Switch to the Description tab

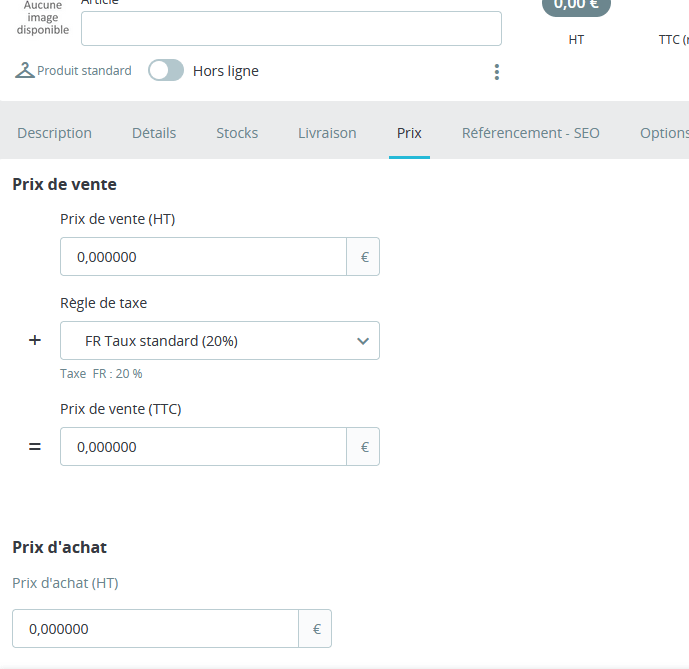coord(54,133)
